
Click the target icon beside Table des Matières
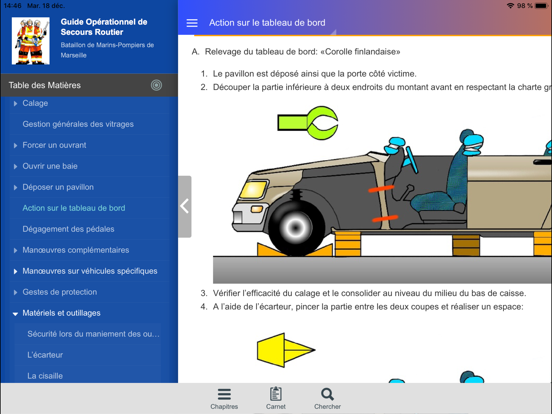click(156, 85)
